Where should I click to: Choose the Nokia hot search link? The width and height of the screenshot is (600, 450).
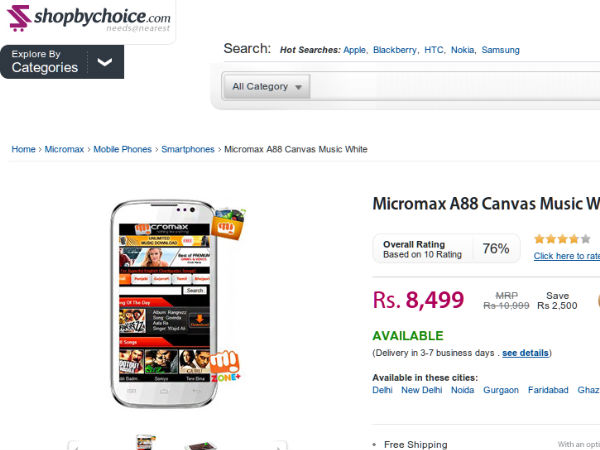[463, 50]
